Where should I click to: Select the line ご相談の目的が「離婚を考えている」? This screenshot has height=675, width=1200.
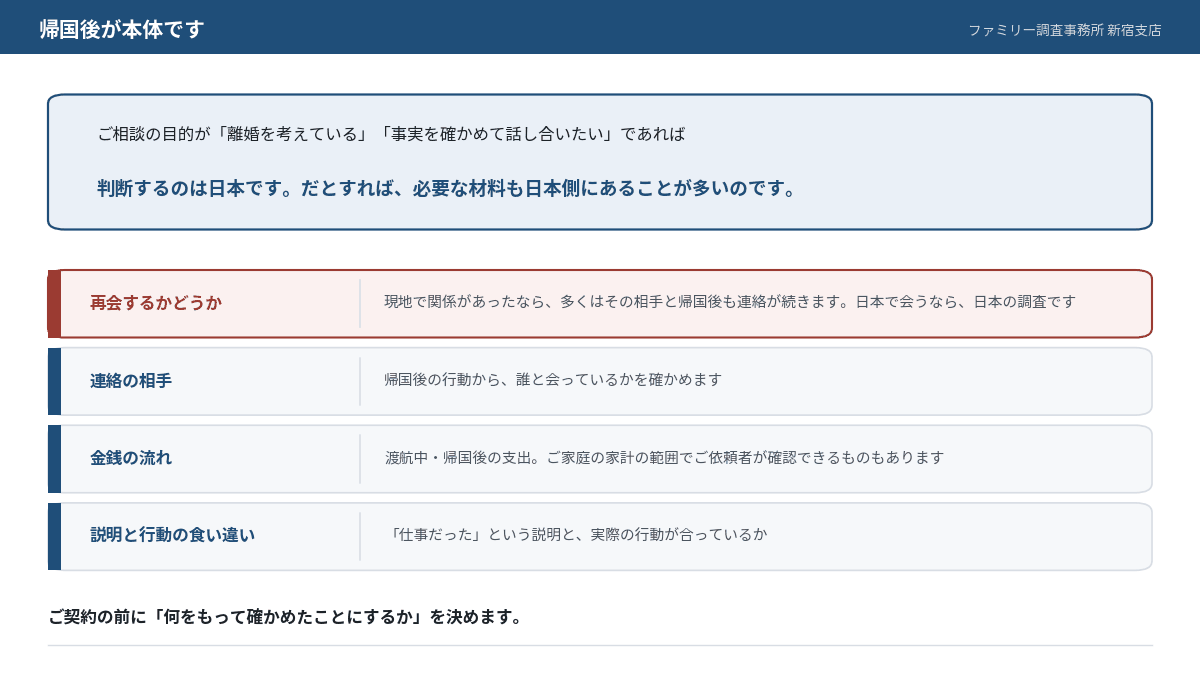pyautogui.click(x=391, y=134)
